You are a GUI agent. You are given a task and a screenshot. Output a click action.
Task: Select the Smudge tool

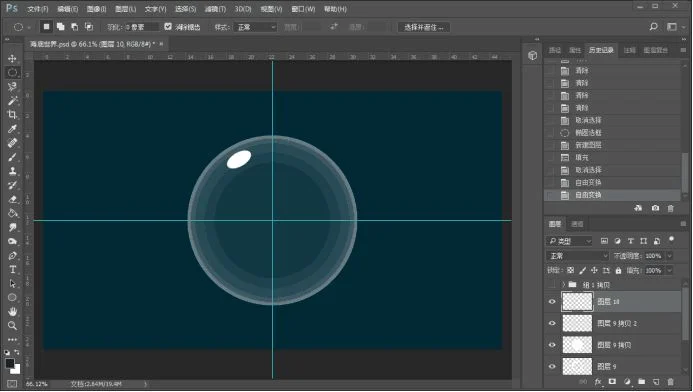click(x=12, y=227)
